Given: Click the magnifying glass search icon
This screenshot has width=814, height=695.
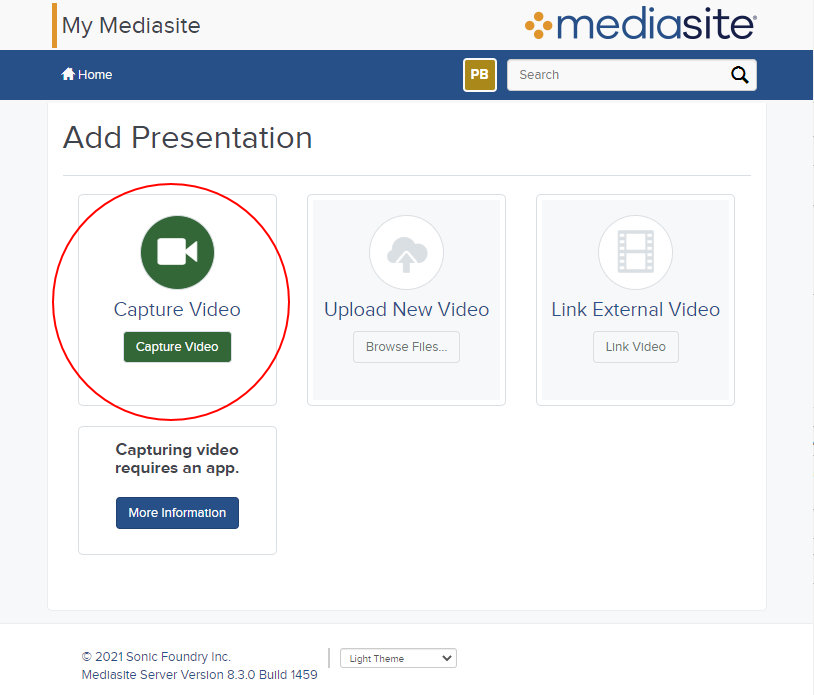Looking at the screenshot, I should 739,75.
